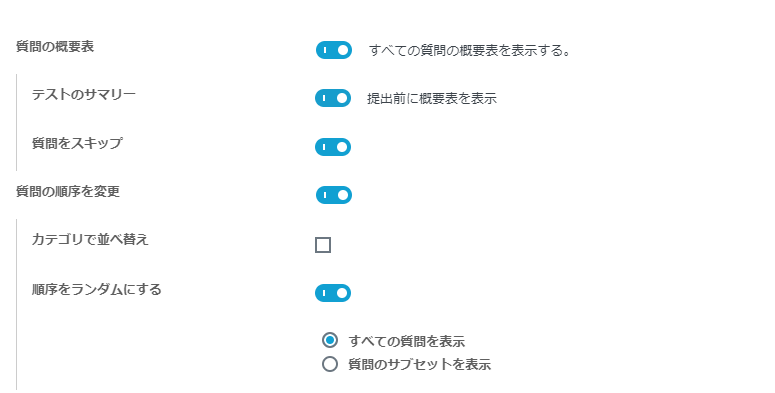Switch off the 質問をスキップ toggle
The image size is (775, 393).
coord(333,147)
